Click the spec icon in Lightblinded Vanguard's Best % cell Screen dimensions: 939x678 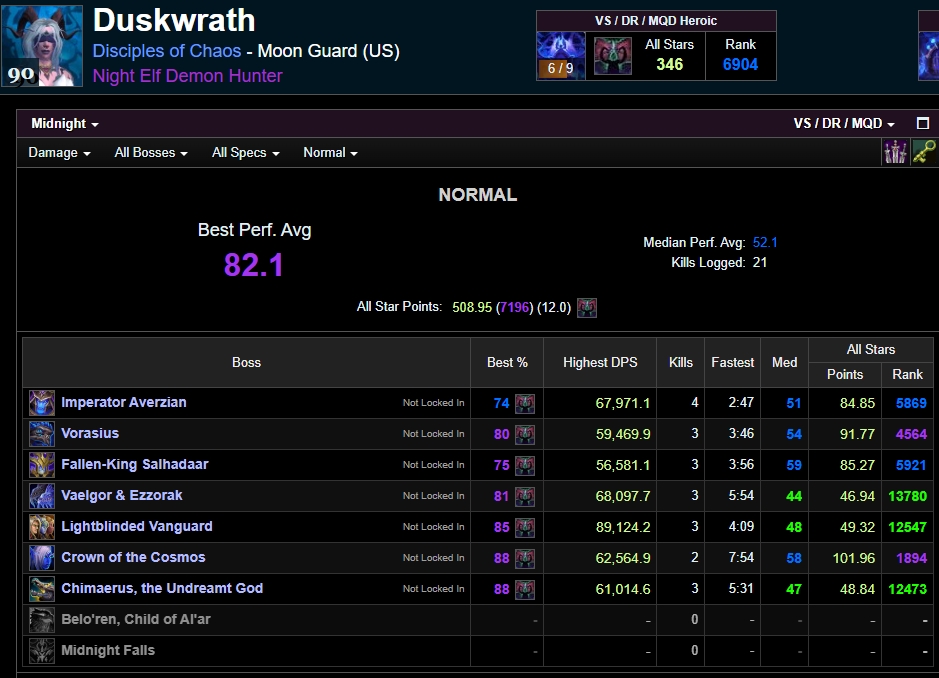525,528
